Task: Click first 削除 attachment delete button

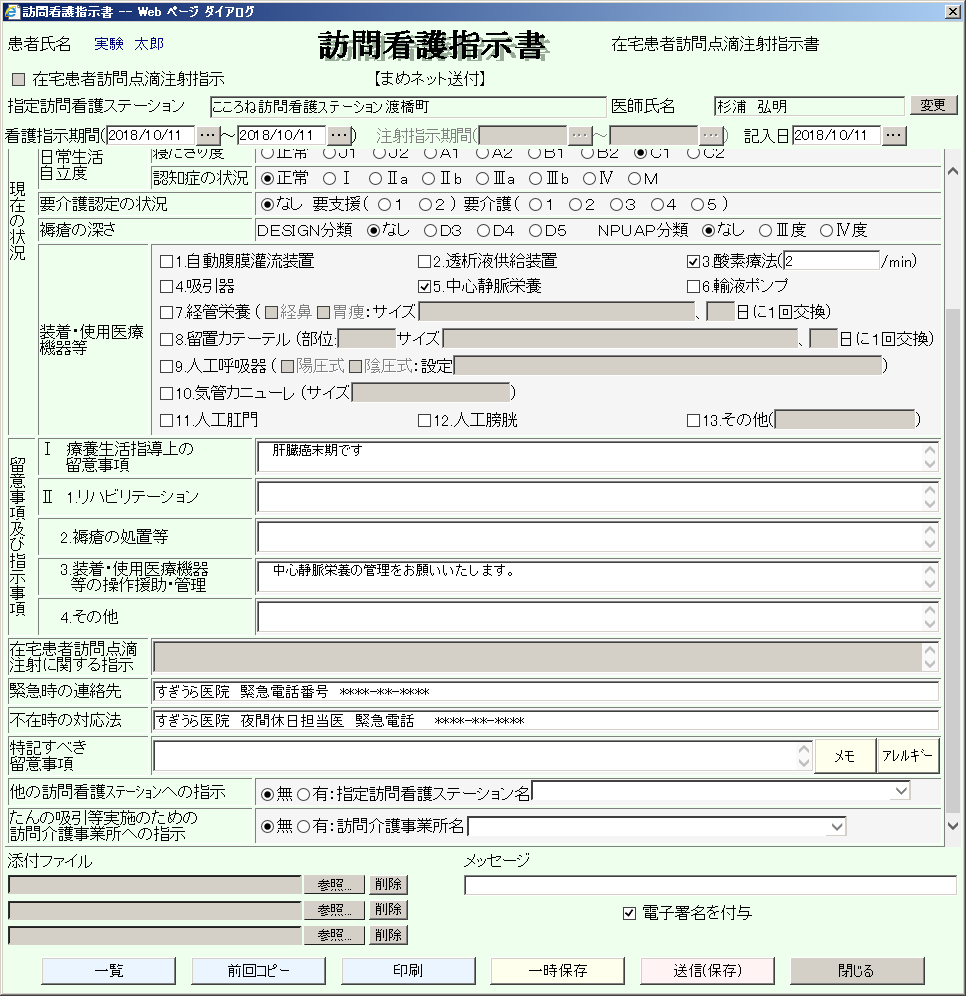Action: click(x=388, y=885)
